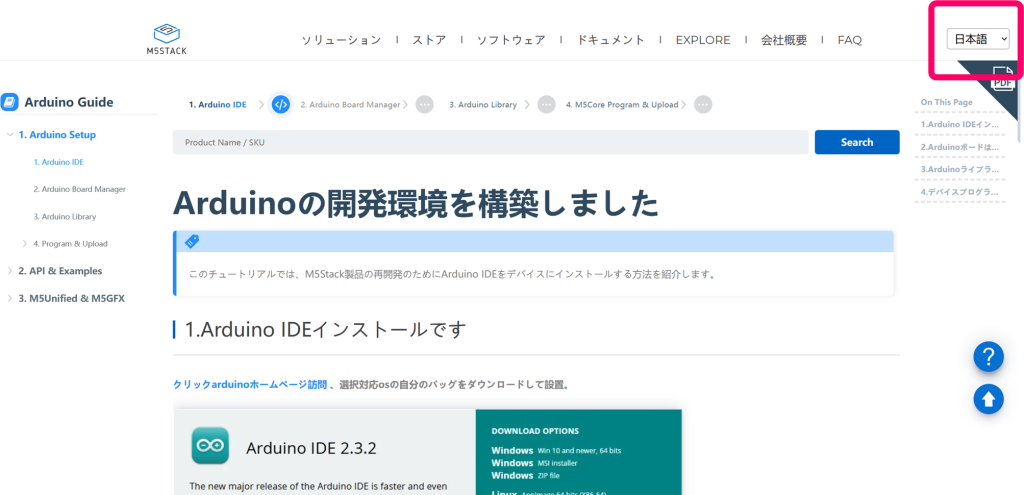Select 1. Arduino IDE in the sidebar
Viewport: 1024px width, 495px height.
pos(59,162)
